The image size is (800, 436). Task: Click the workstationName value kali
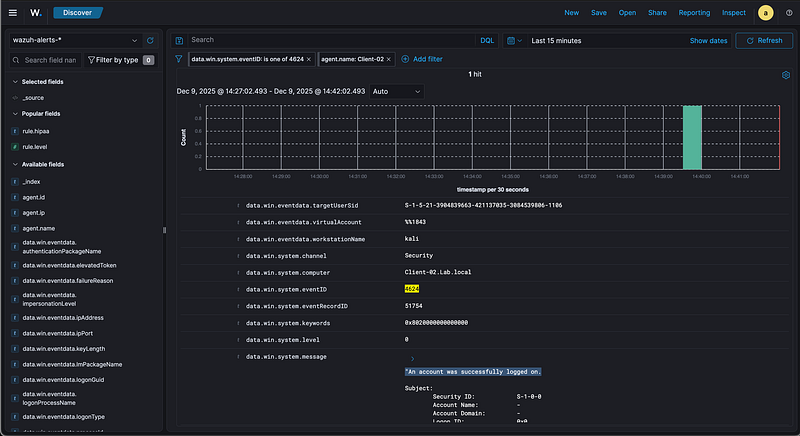click(412, 238)
